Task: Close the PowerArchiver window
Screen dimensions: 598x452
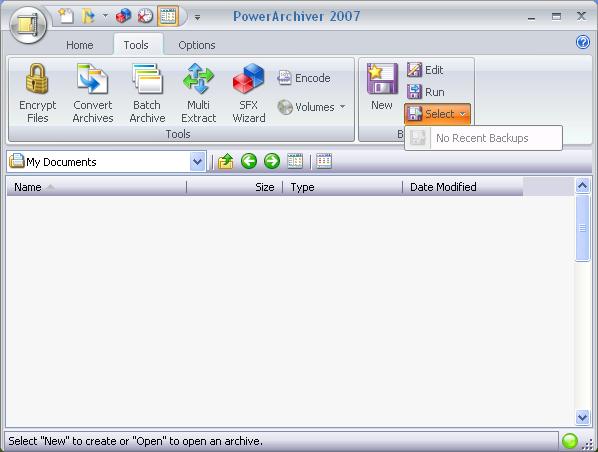Action: tap(581, 16)
